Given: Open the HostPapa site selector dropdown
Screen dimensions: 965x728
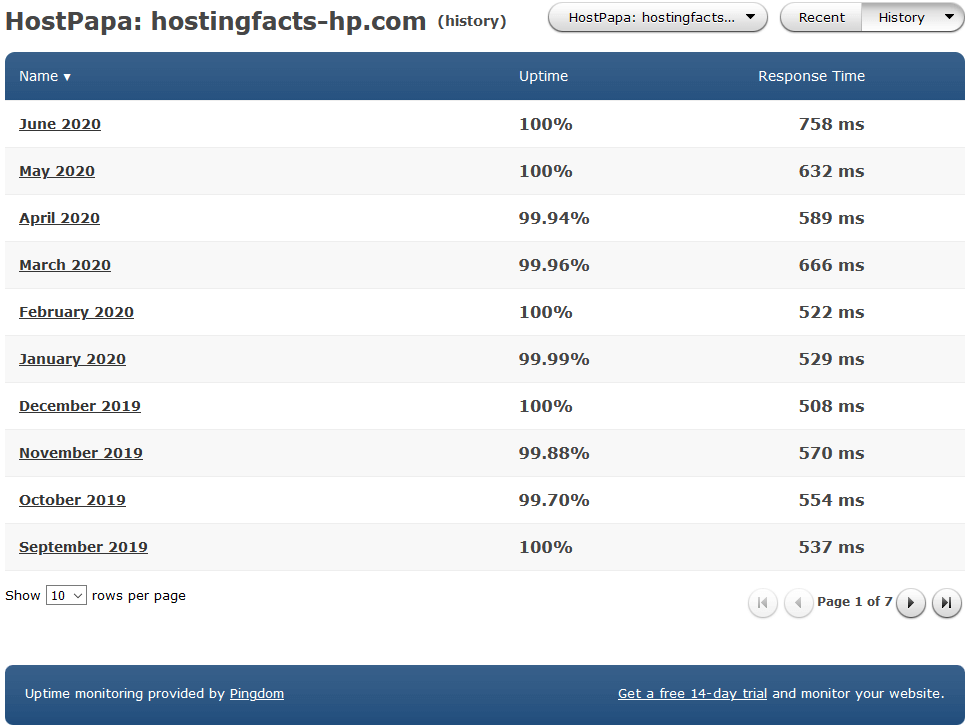Looking at the screenshot, I should (x=657, y=17).
